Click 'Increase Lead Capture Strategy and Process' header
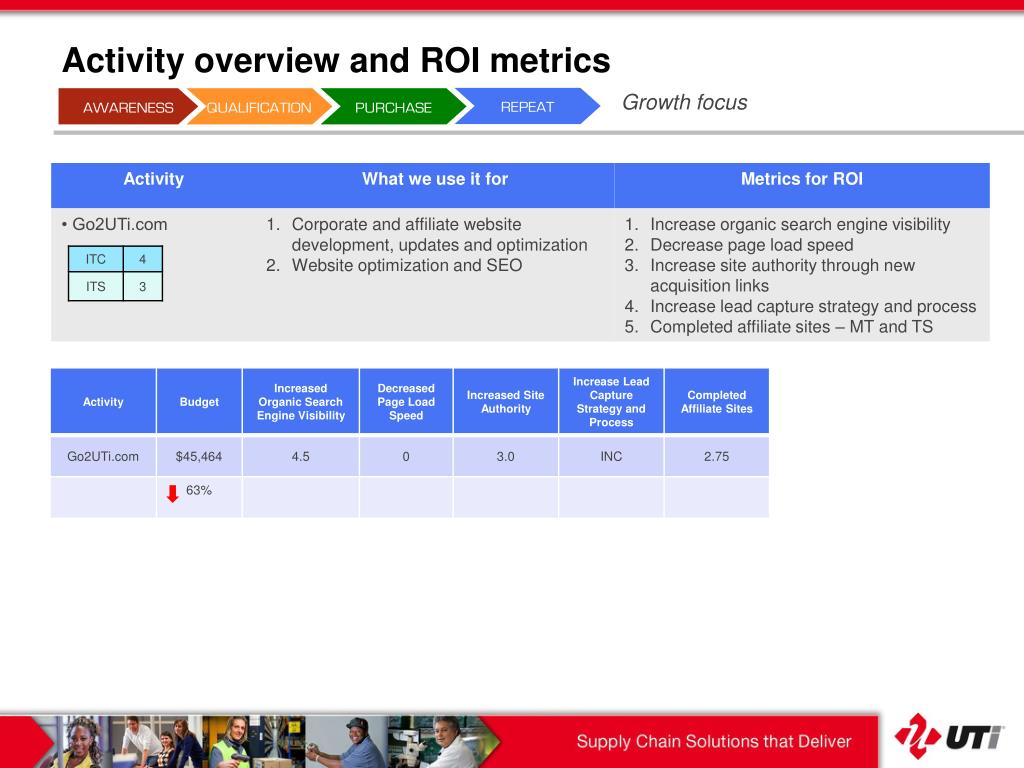 pyautogui.click(x=611, y=401)
